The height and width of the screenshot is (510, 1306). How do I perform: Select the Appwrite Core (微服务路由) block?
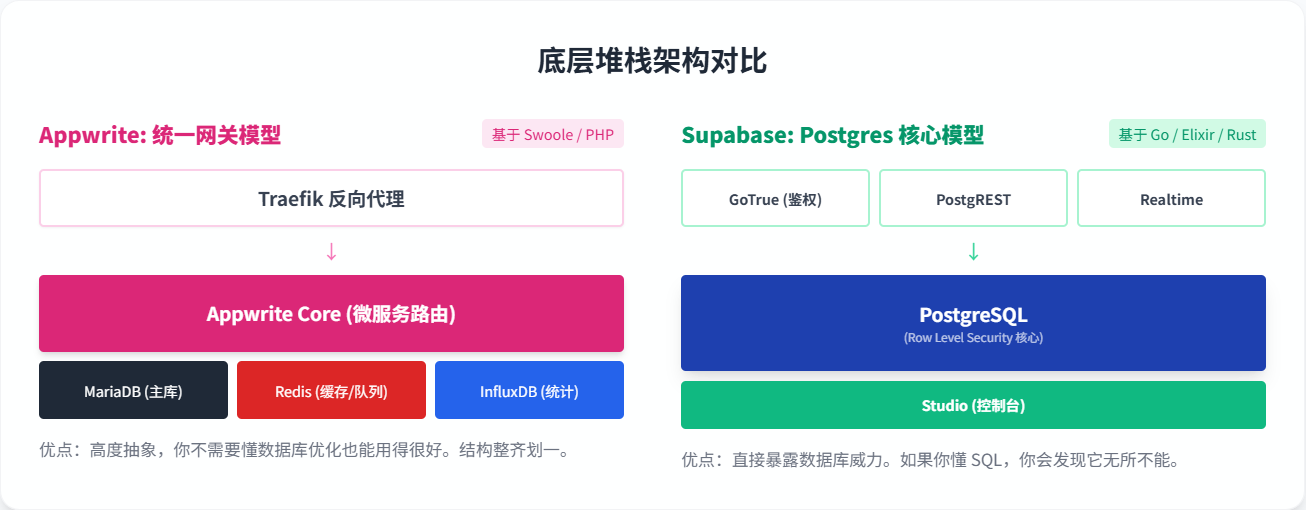click(331, 314)
